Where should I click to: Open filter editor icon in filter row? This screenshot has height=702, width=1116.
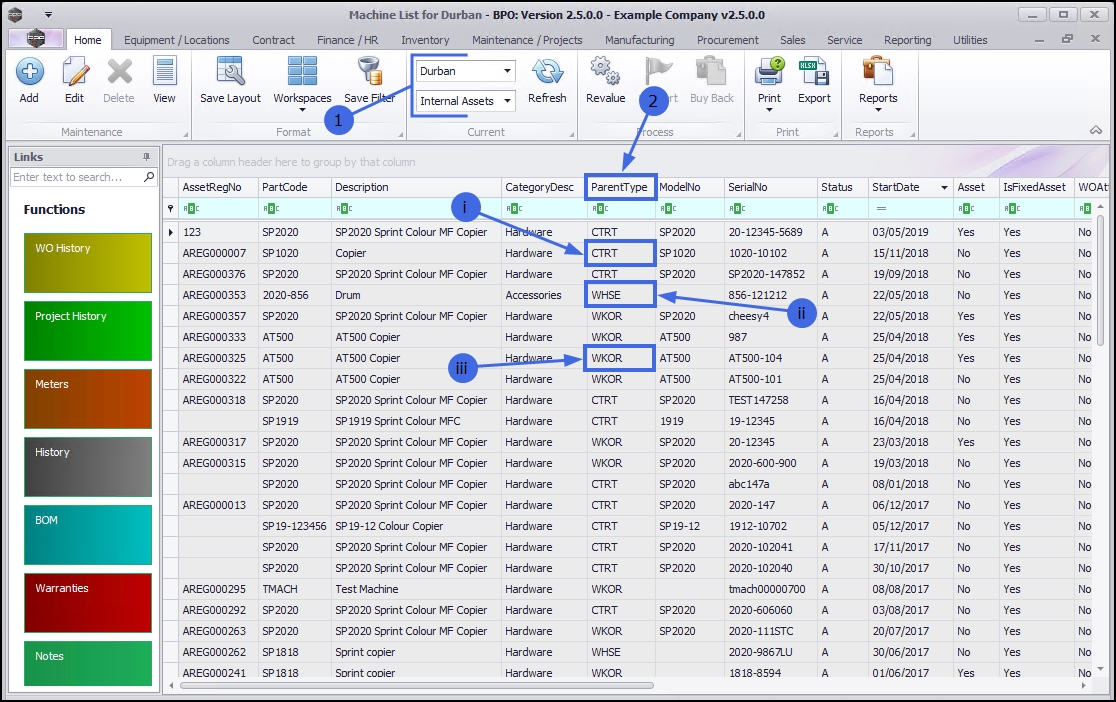coord(170,209)
